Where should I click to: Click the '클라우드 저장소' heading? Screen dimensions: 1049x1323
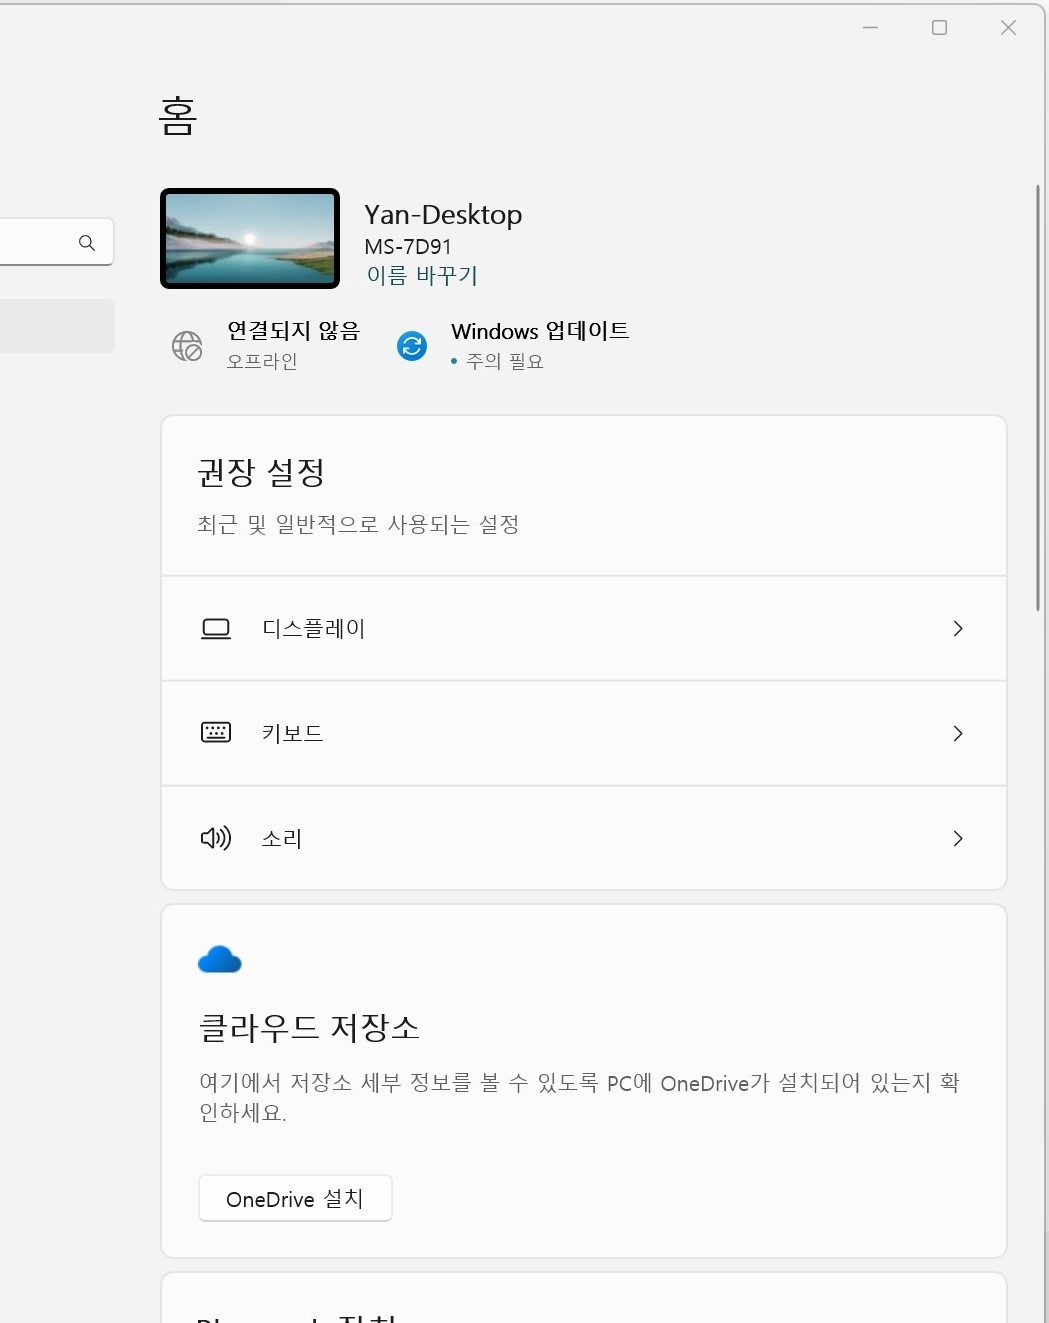(x=309, y=1027)
